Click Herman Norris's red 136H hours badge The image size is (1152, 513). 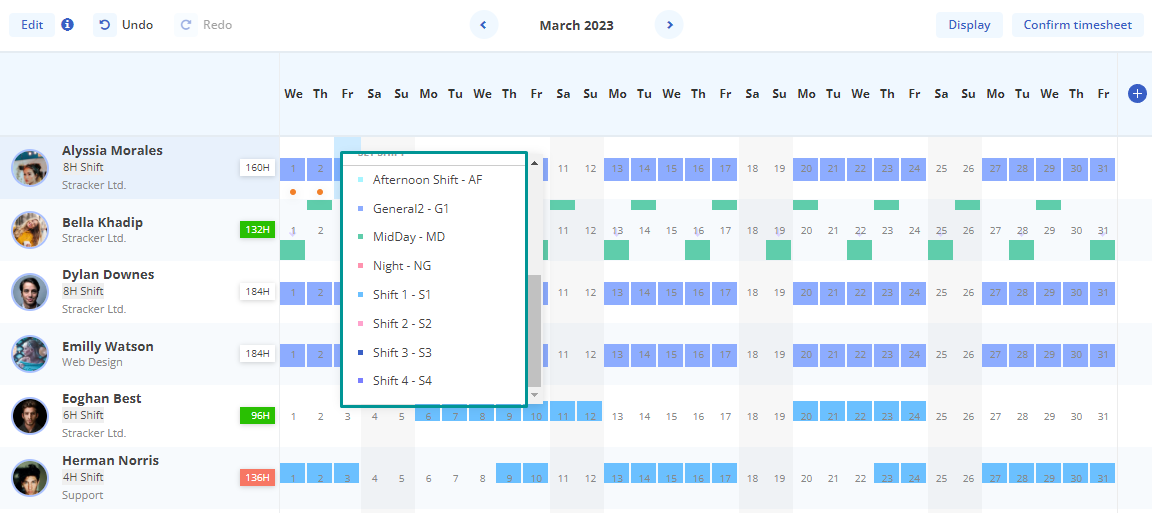click(x=257, y=478)
